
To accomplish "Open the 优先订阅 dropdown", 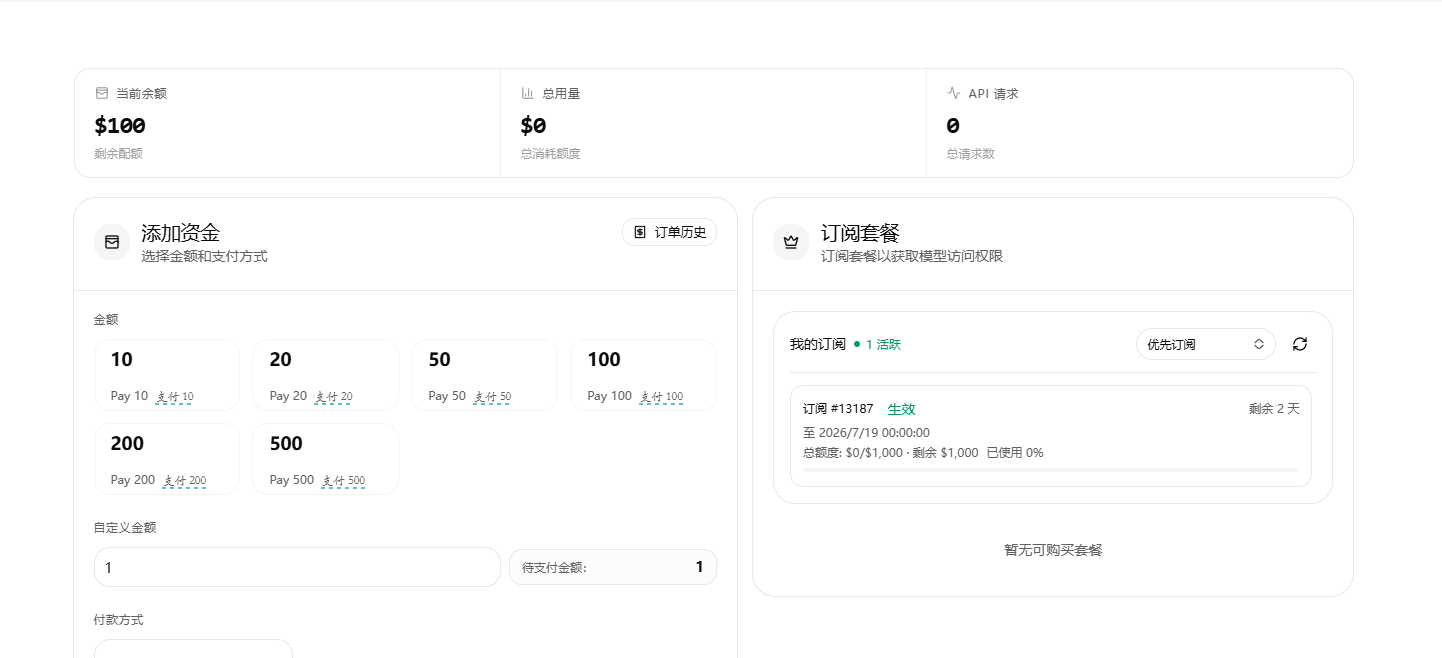I will pyautogui.click(x=1206, y=344).
